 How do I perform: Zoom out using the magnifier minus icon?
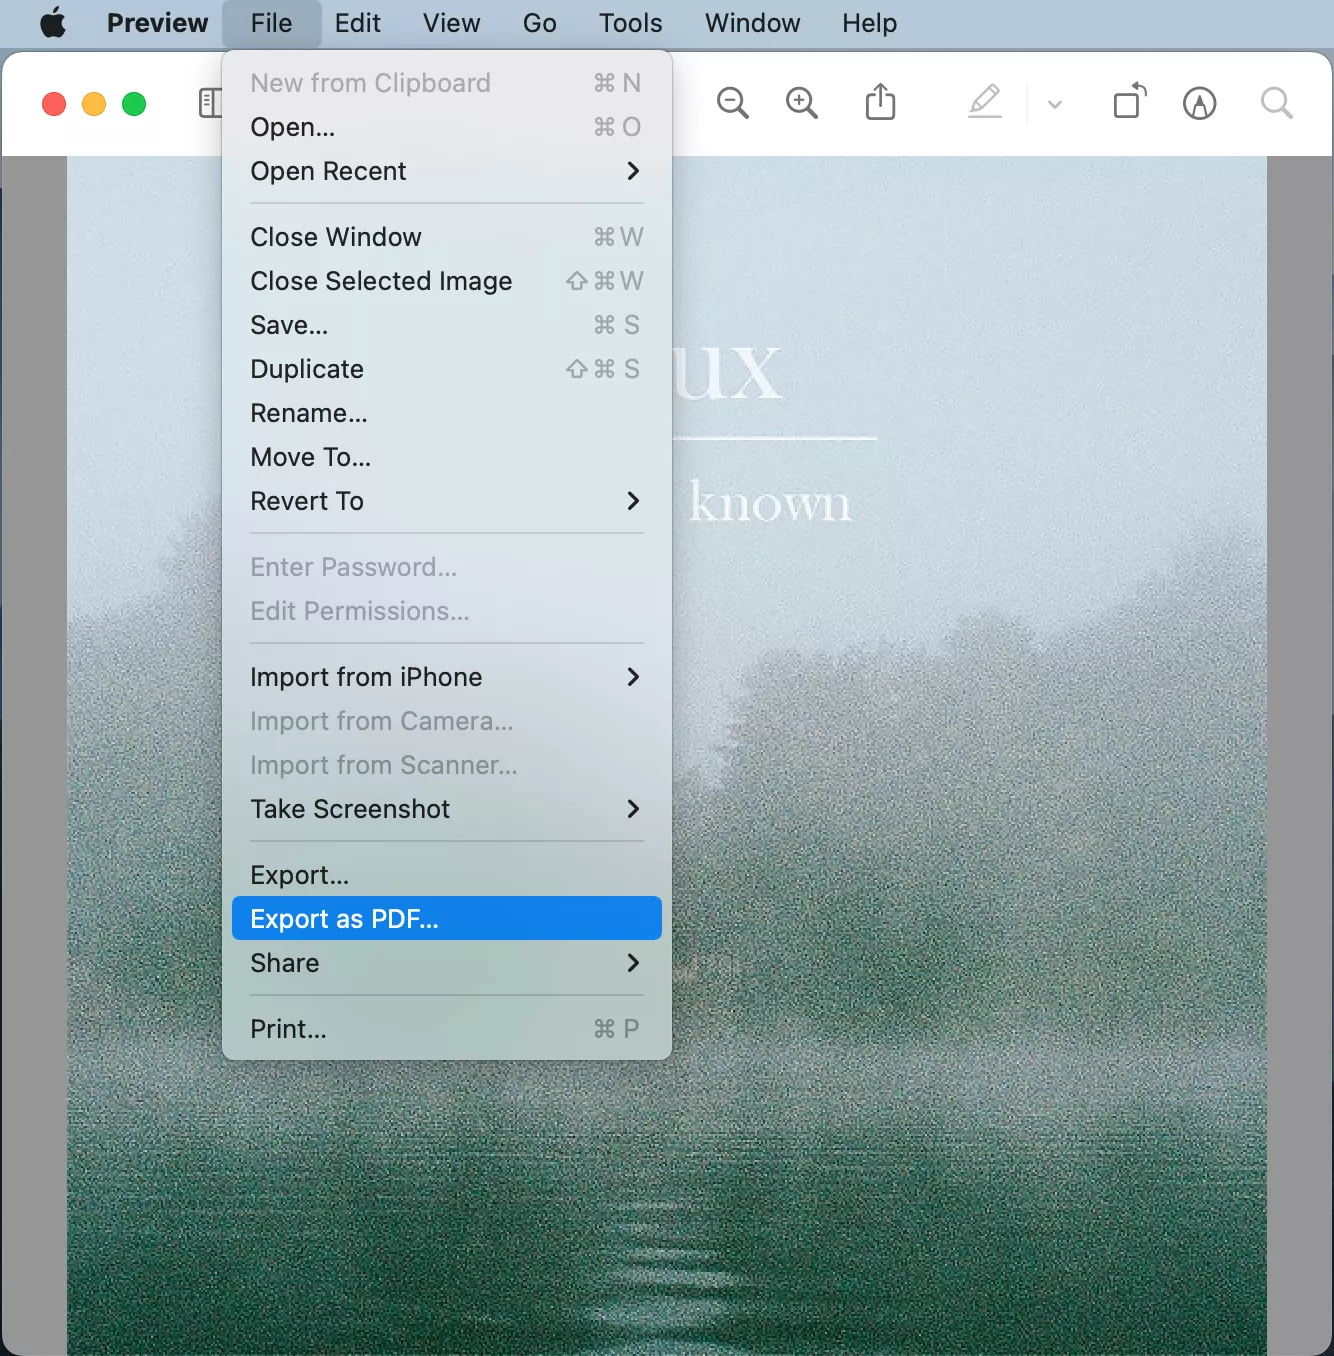coord(733,103)
